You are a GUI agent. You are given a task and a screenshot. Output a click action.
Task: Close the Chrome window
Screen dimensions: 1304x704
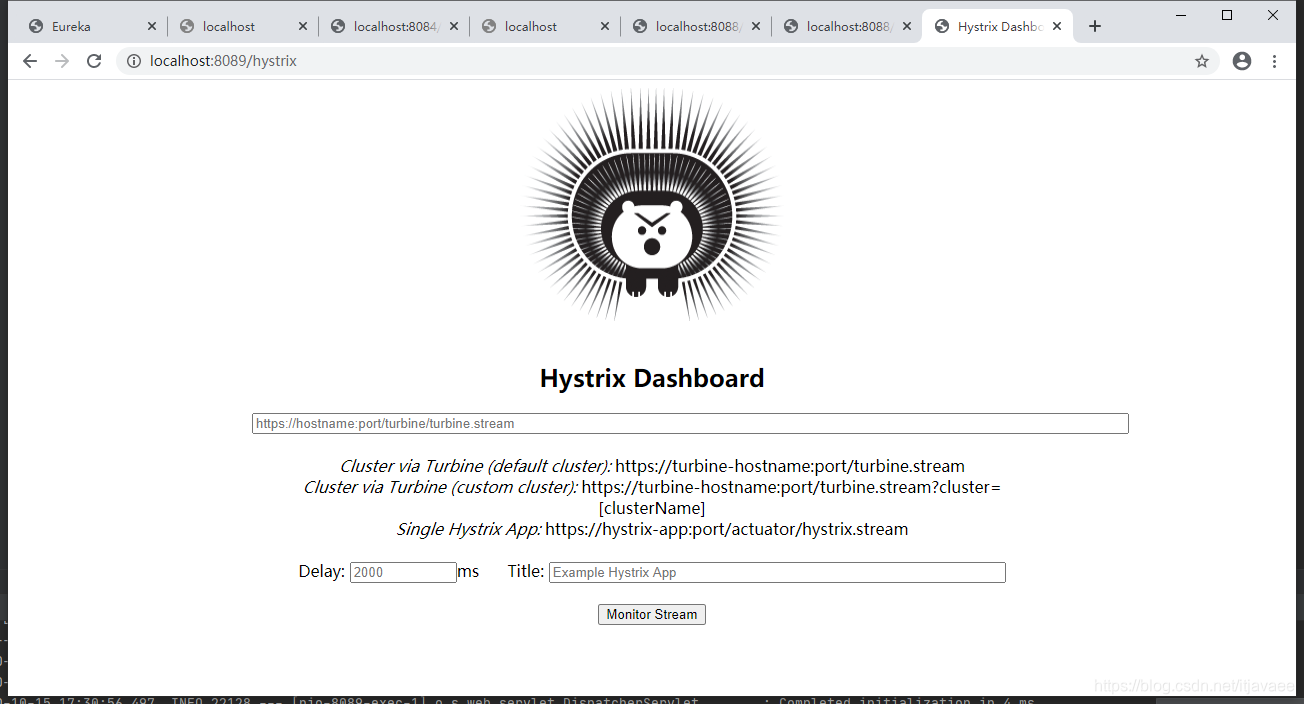[x=1273, y=14]
